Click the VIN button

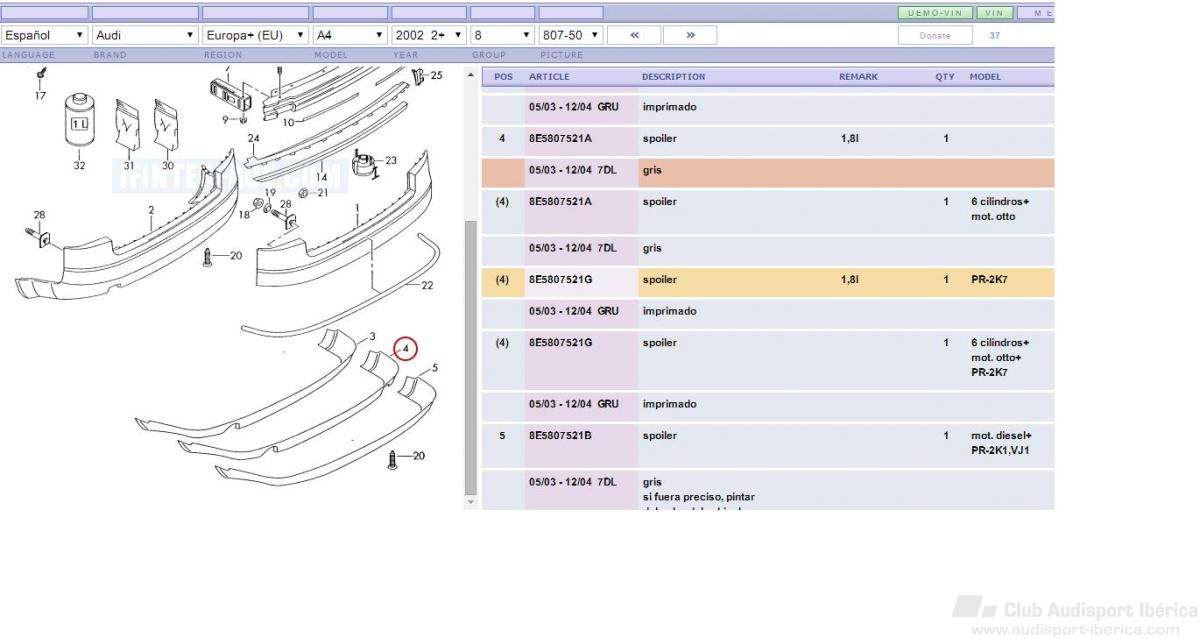(x=993, y=13)
